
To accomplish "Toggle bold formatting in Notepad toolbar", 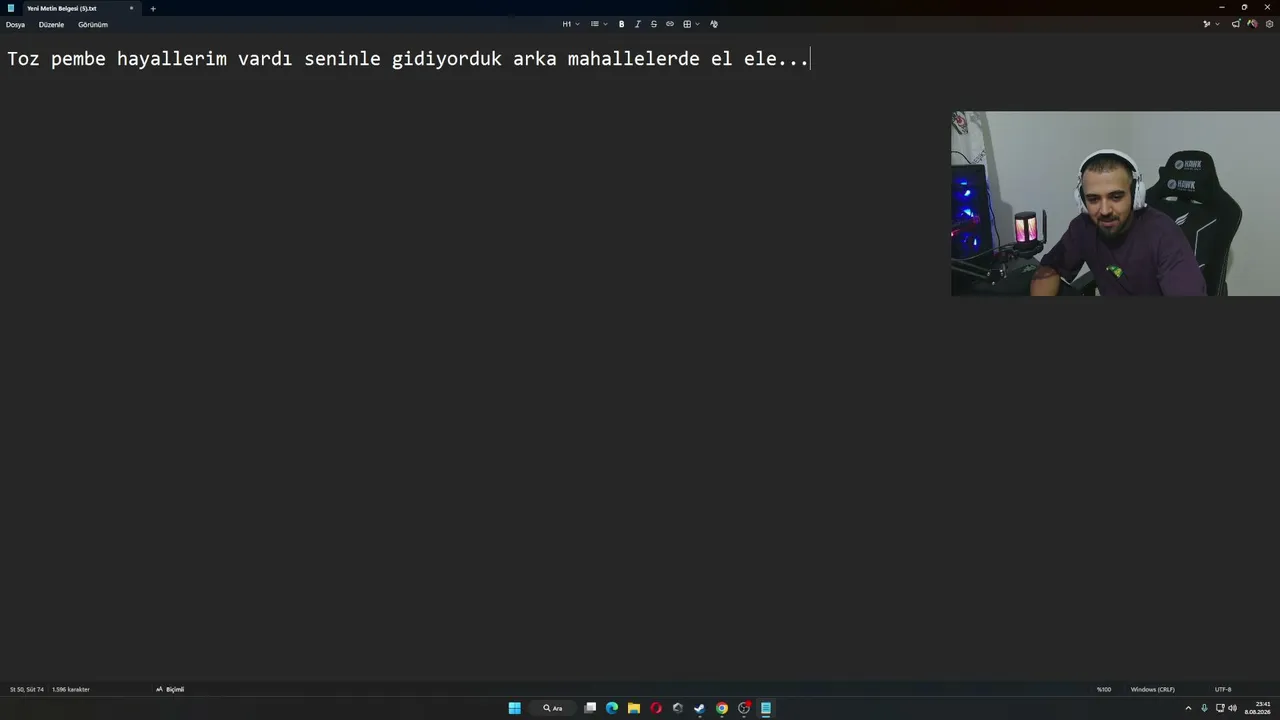I will pyautogui.click(x=621, y=24).
